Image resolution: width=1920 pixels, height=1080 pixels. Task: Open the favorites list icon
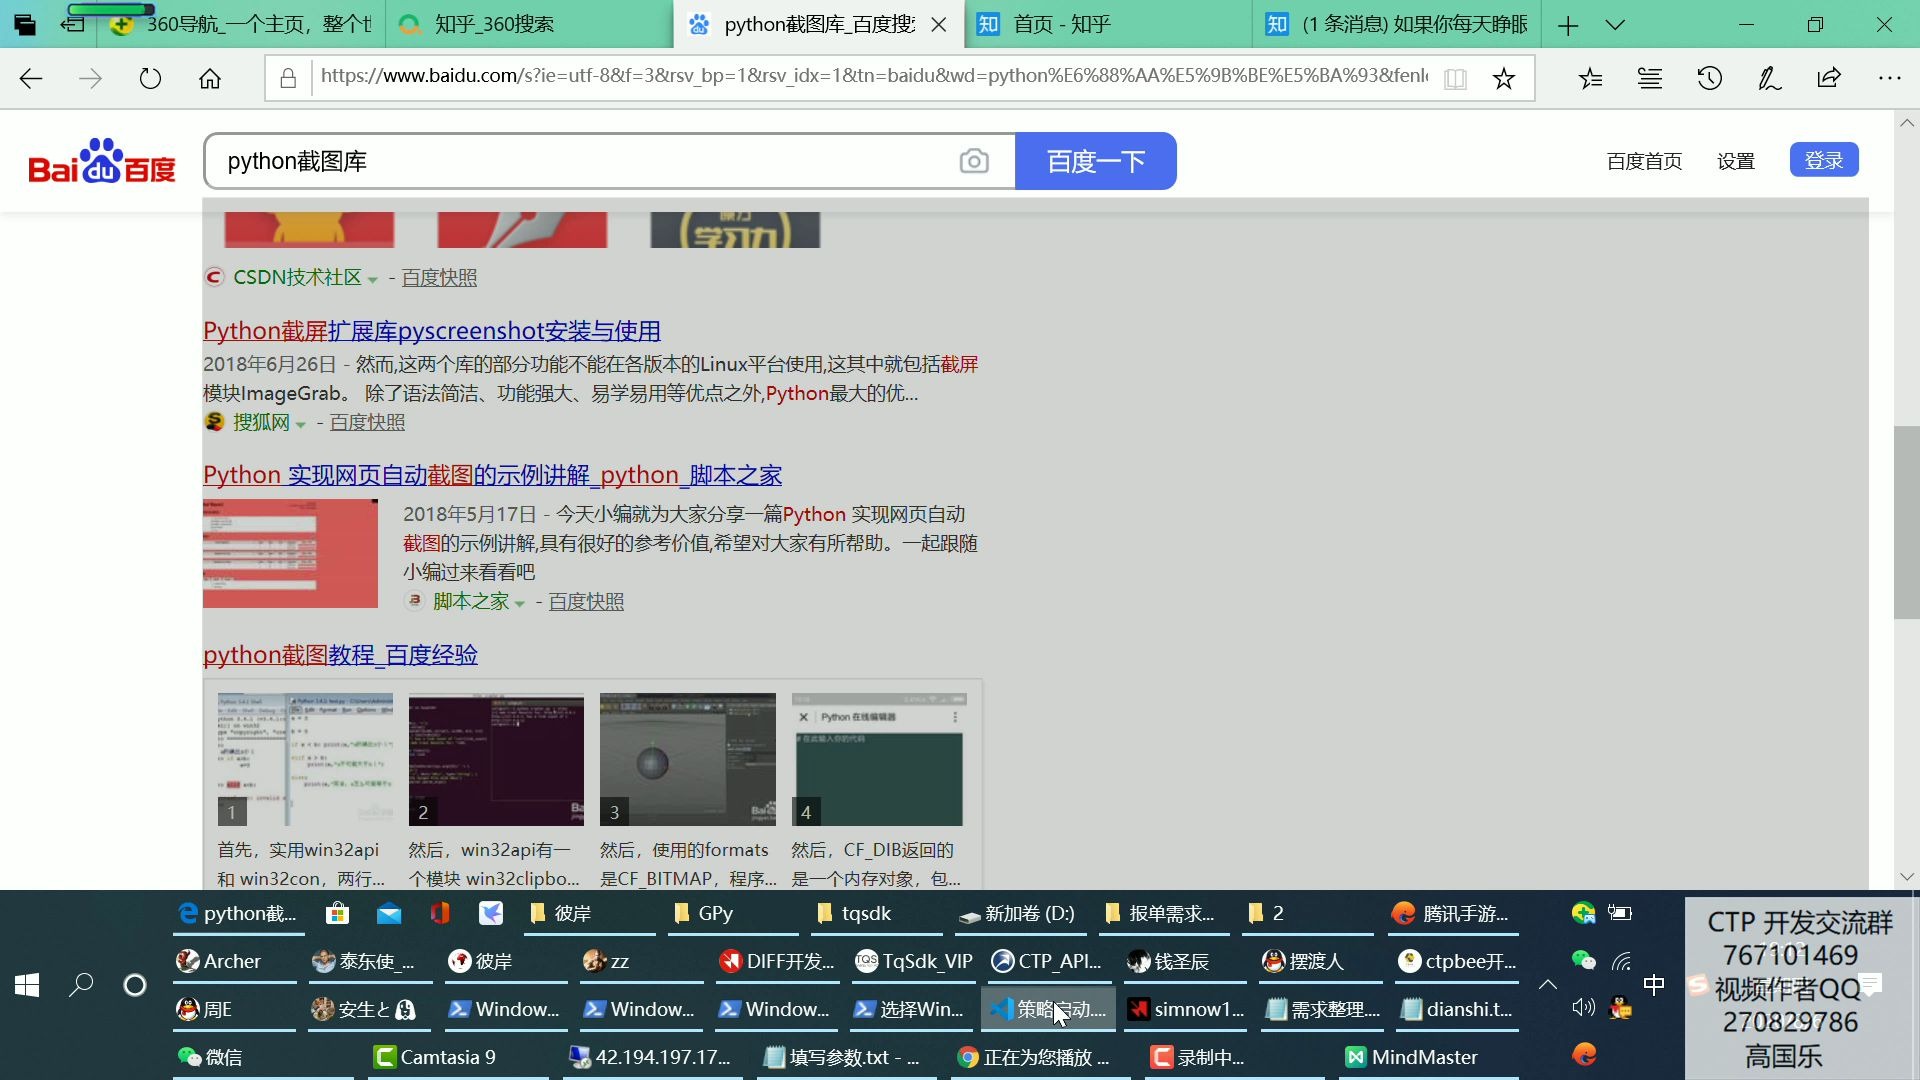pyautogui.click(x=1590, y=78)
